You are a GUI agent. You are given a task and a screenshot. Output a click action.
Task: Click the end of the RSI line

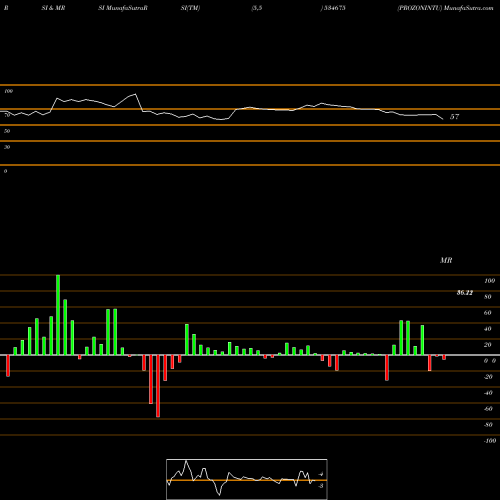point(443,119)
